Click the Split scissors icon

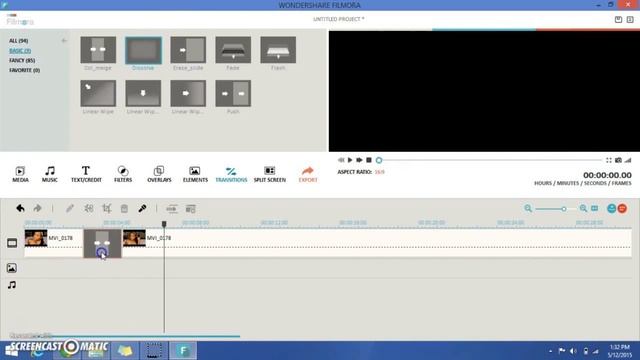coord(89,209)
